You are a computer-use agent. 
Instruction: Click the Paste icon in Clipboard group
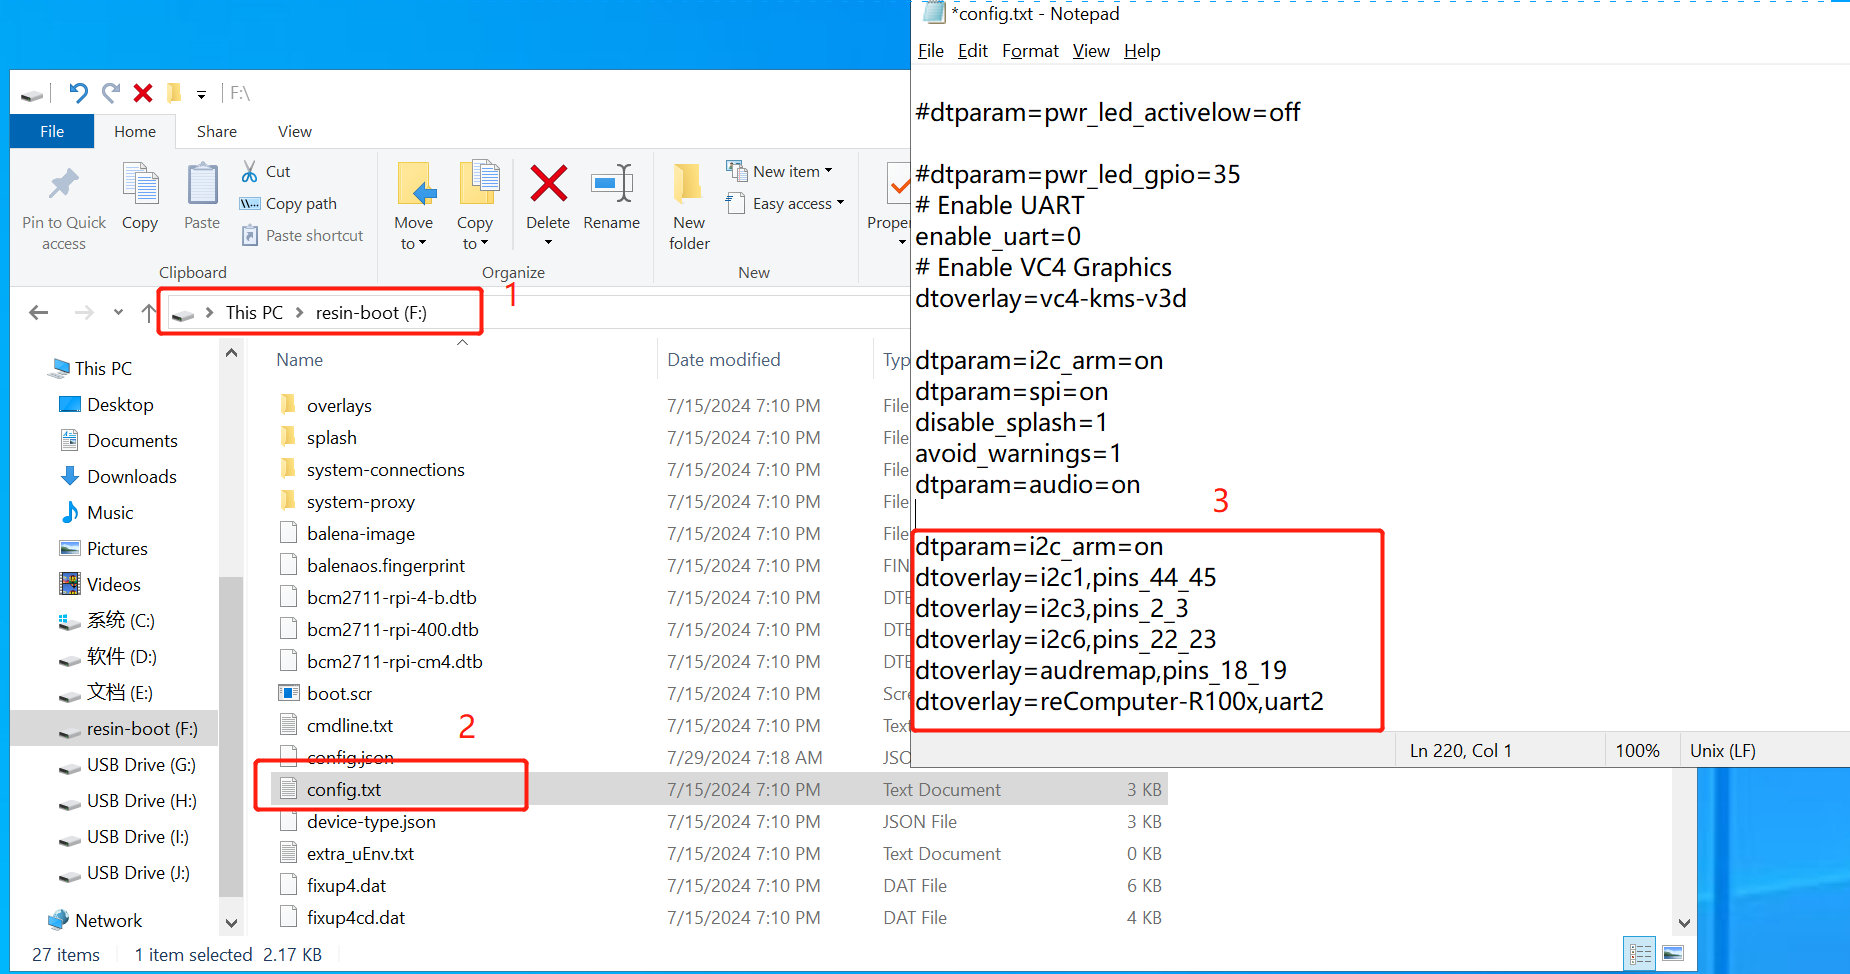pyautogui.click(x=202, y=185)
